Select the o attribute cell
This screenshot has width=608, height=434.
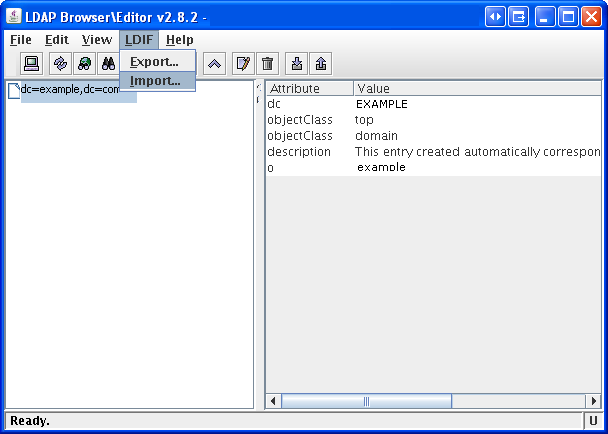(310, 168)
